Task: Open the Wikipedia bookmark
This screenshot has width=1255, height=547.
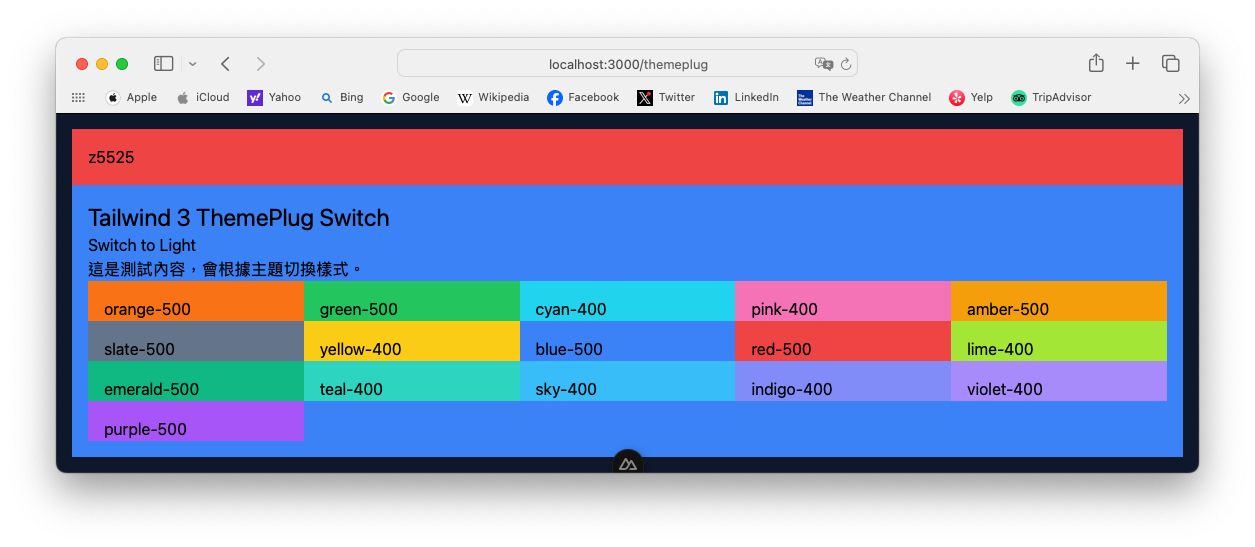Action: click(493, 98)
